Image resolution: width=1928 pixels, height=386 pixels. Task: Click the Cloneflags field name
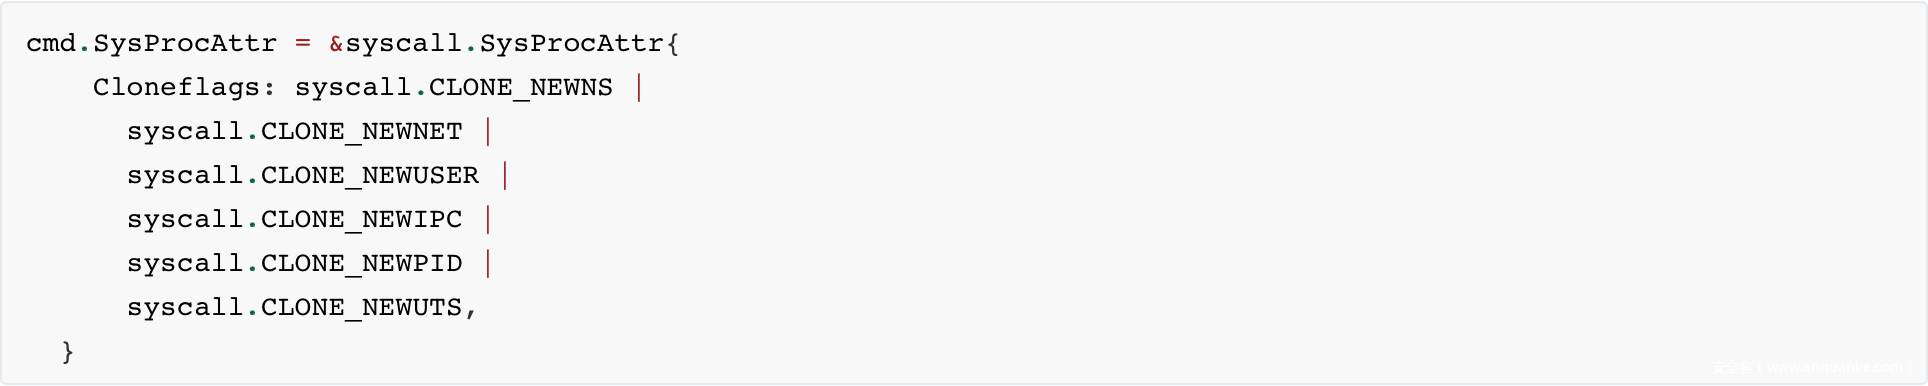(x=176, y=87)
